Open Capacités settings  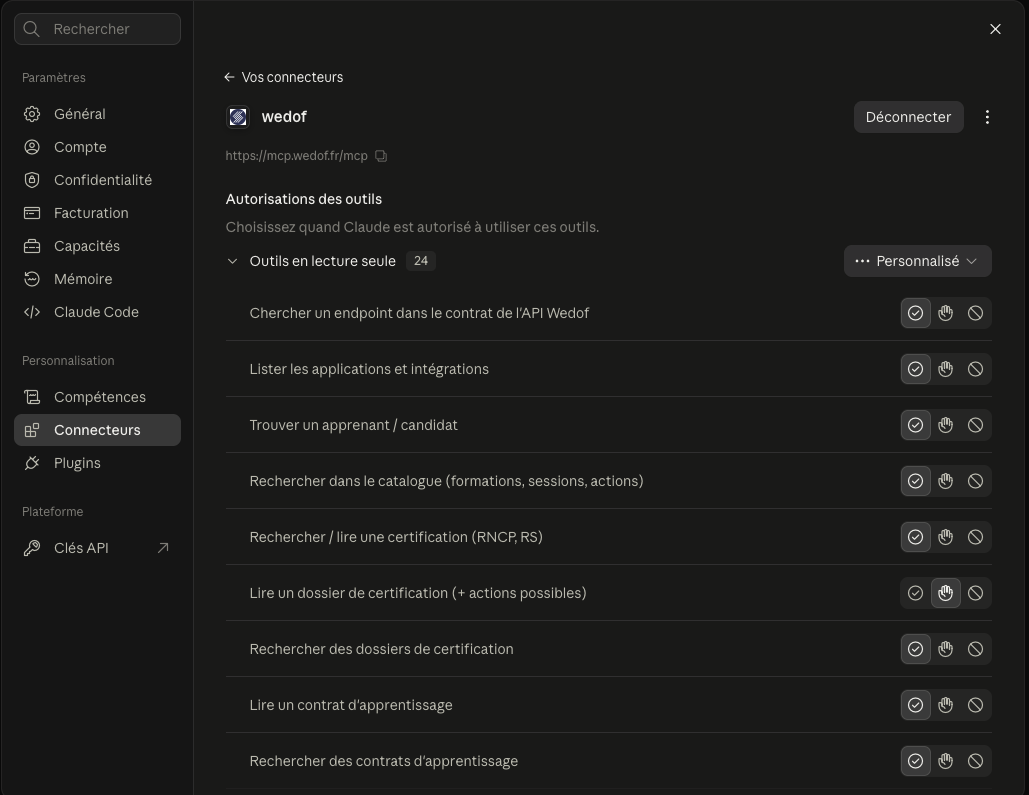tap(97, 246)
